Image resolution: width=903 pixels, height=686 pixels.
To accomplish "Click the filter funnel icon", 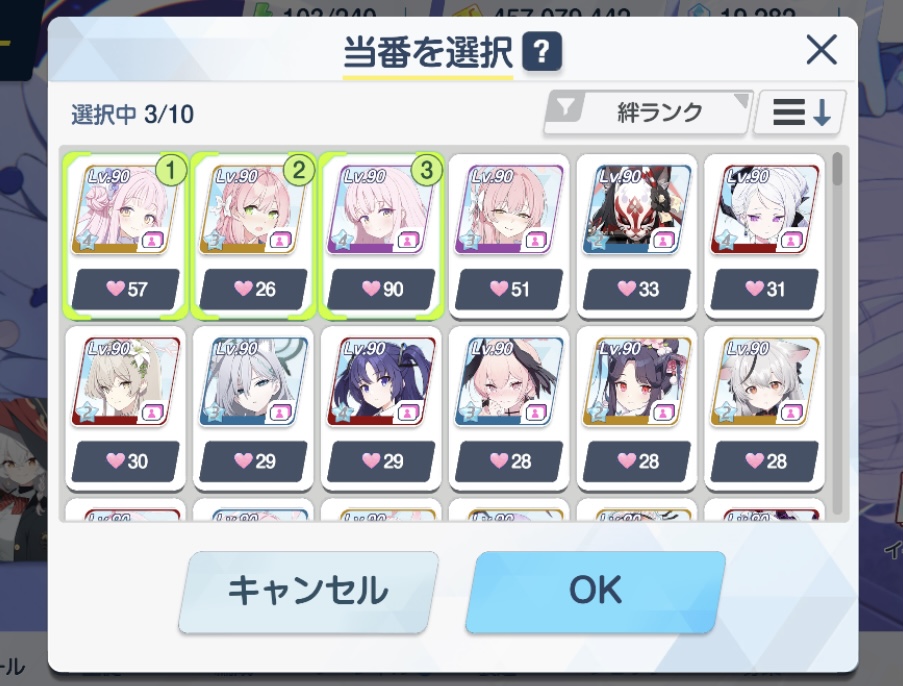I will click(x=566, y=108).
